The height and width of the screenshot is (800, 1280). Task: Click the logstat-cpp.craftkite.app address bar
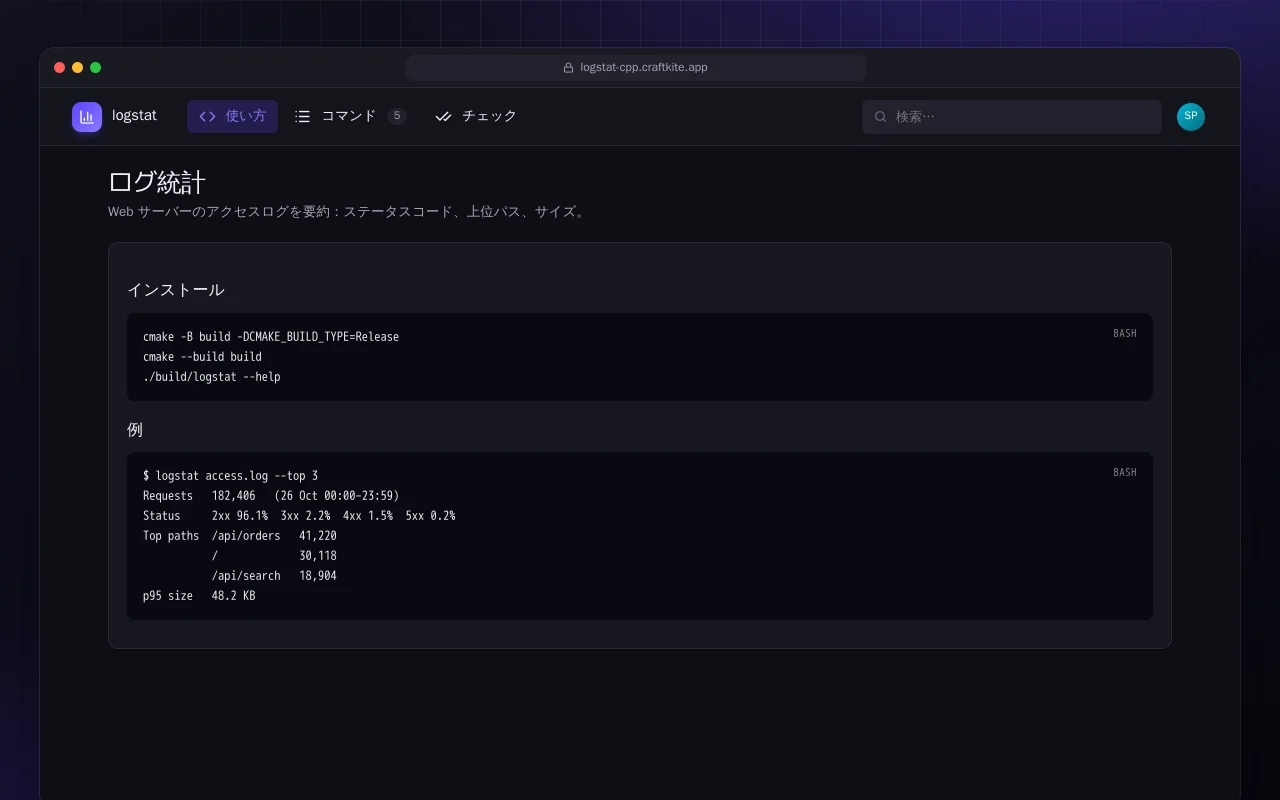coord(636,68)
